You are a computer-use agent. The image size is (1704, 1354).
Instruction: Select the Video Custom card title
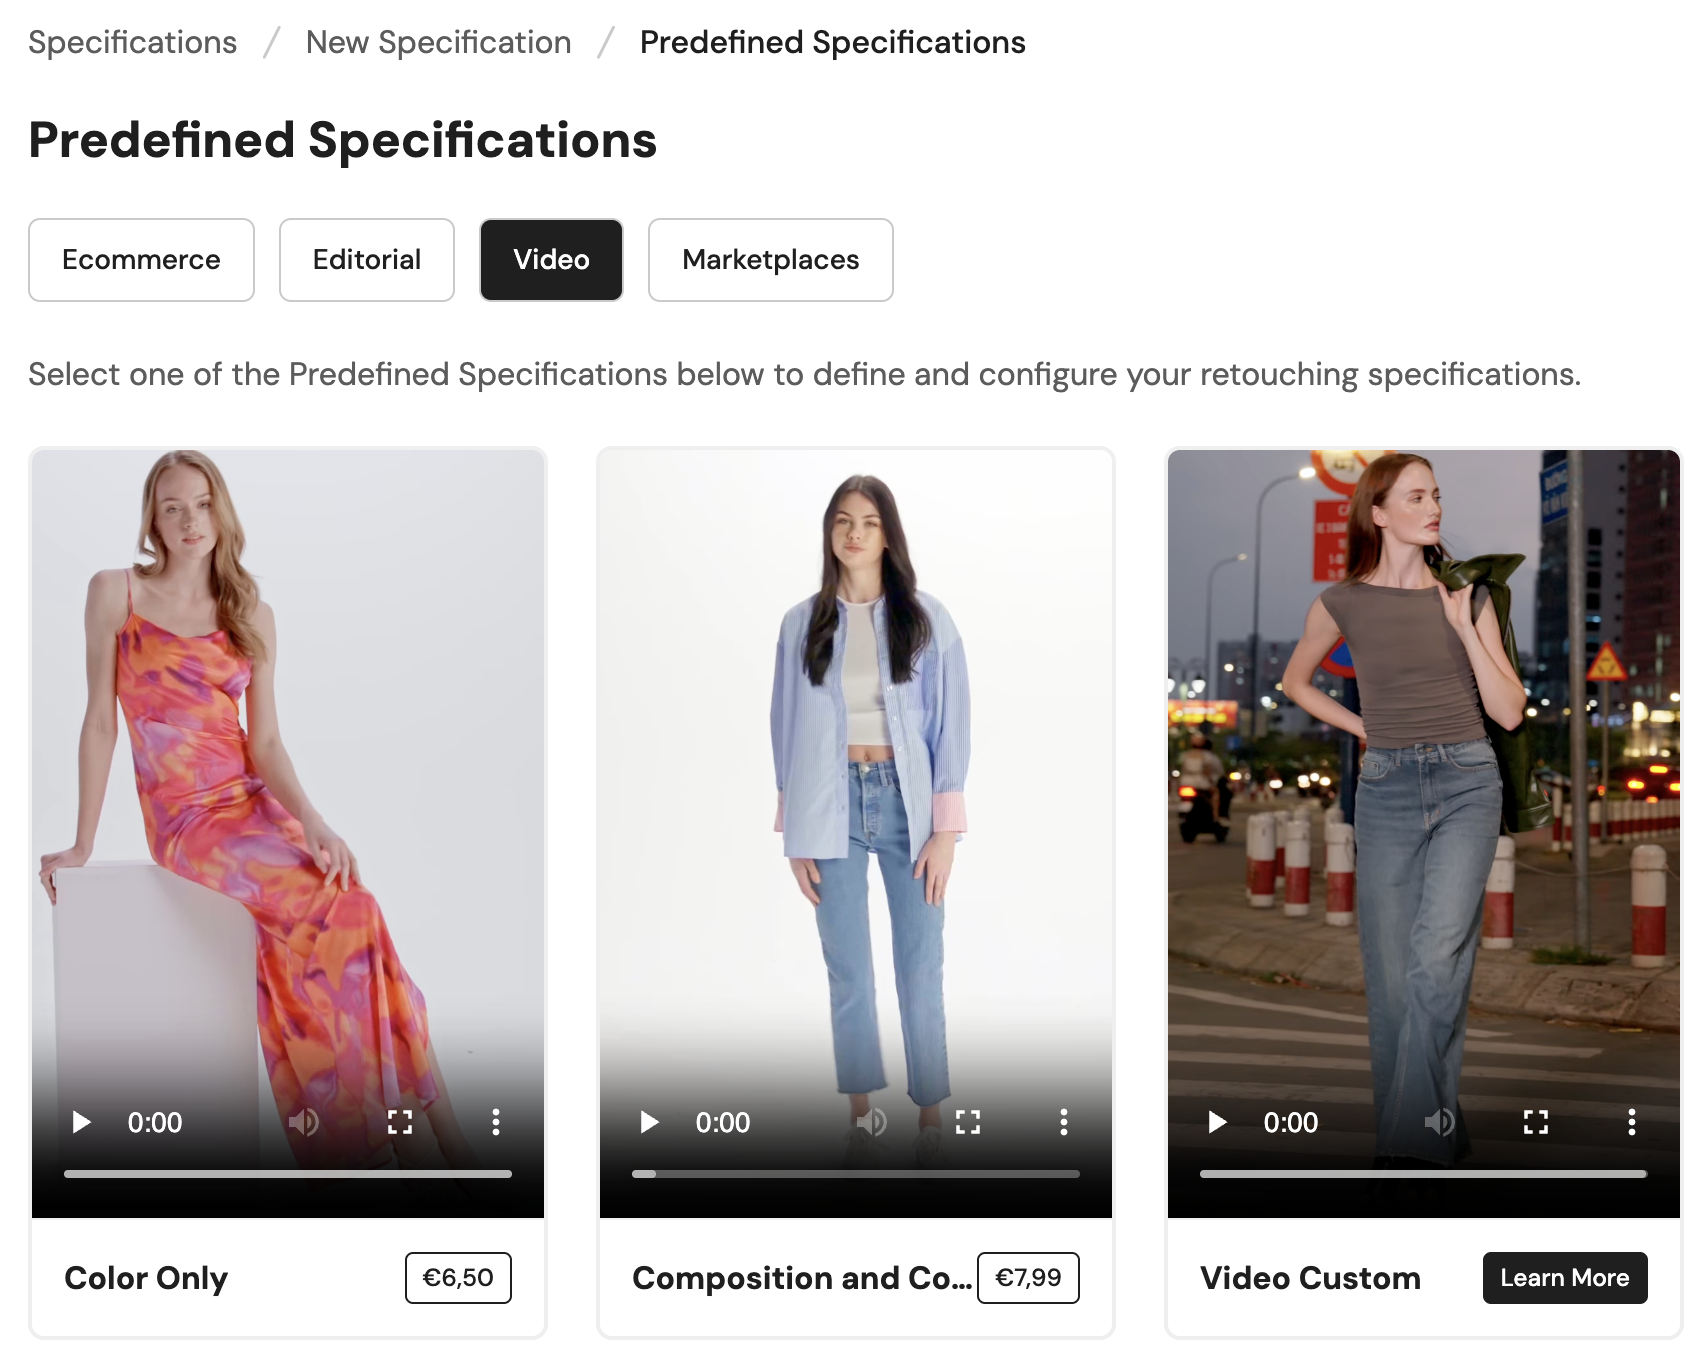click(x=1310, y=1278)
